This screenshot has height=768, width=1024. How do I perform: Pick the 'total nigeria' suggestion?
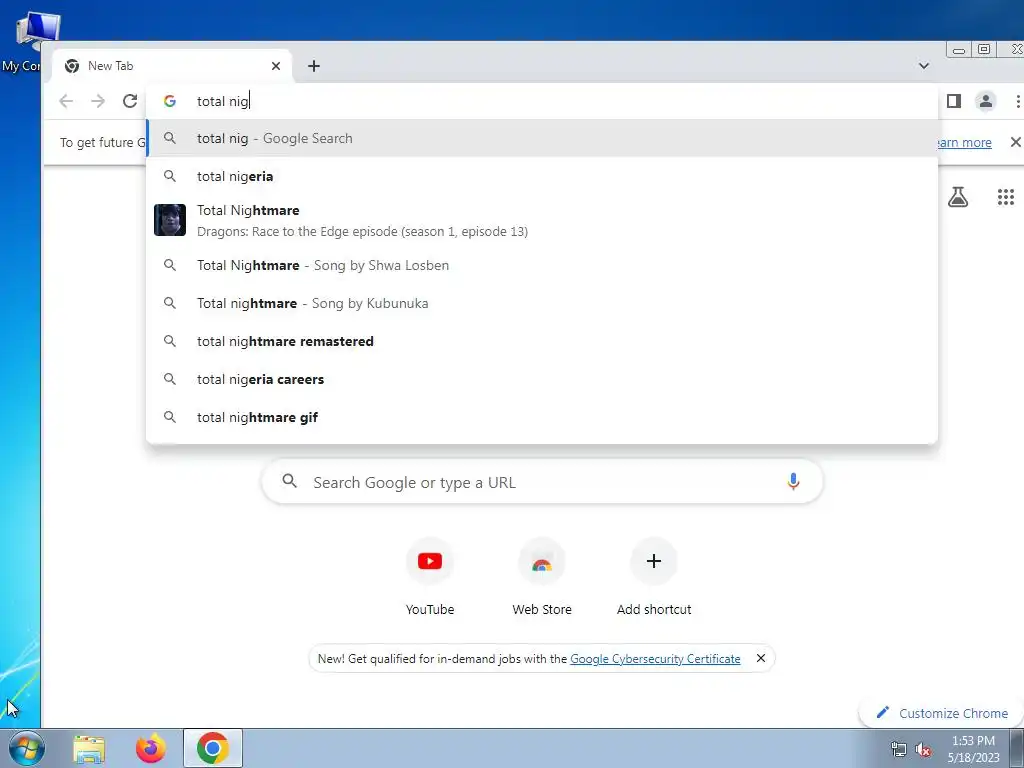click(x=542, y=176)
